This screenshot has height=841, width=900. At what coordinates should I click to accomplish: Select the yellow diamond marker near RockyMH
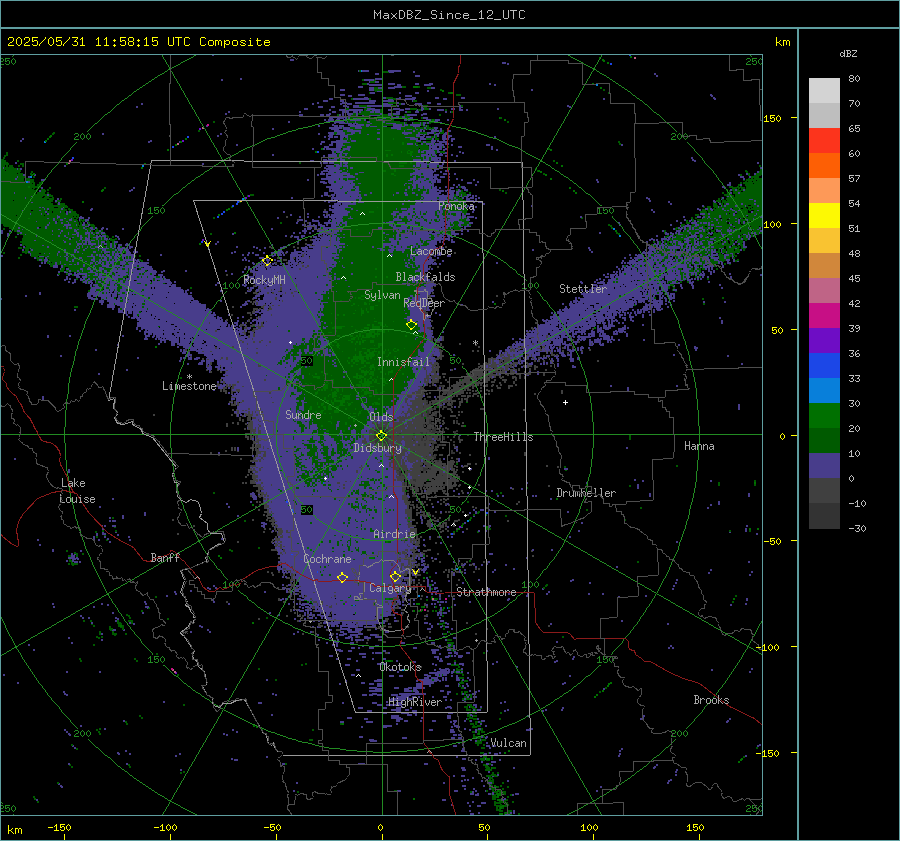(x=267, y=261)
